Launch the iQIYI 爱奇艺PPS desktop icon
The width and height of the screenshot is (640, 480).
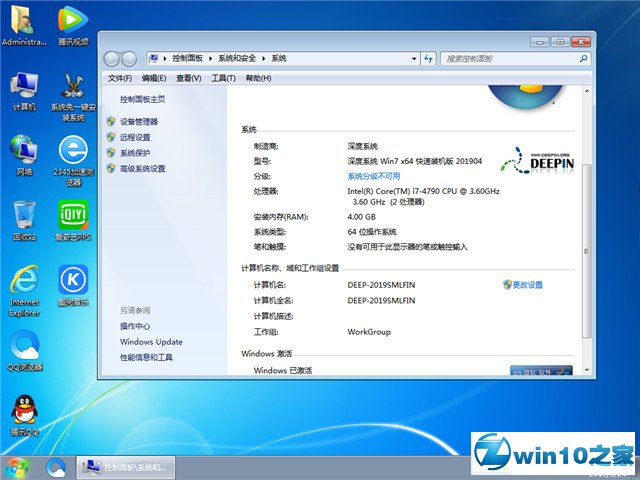pyautogui.click(x=73, y=220)
